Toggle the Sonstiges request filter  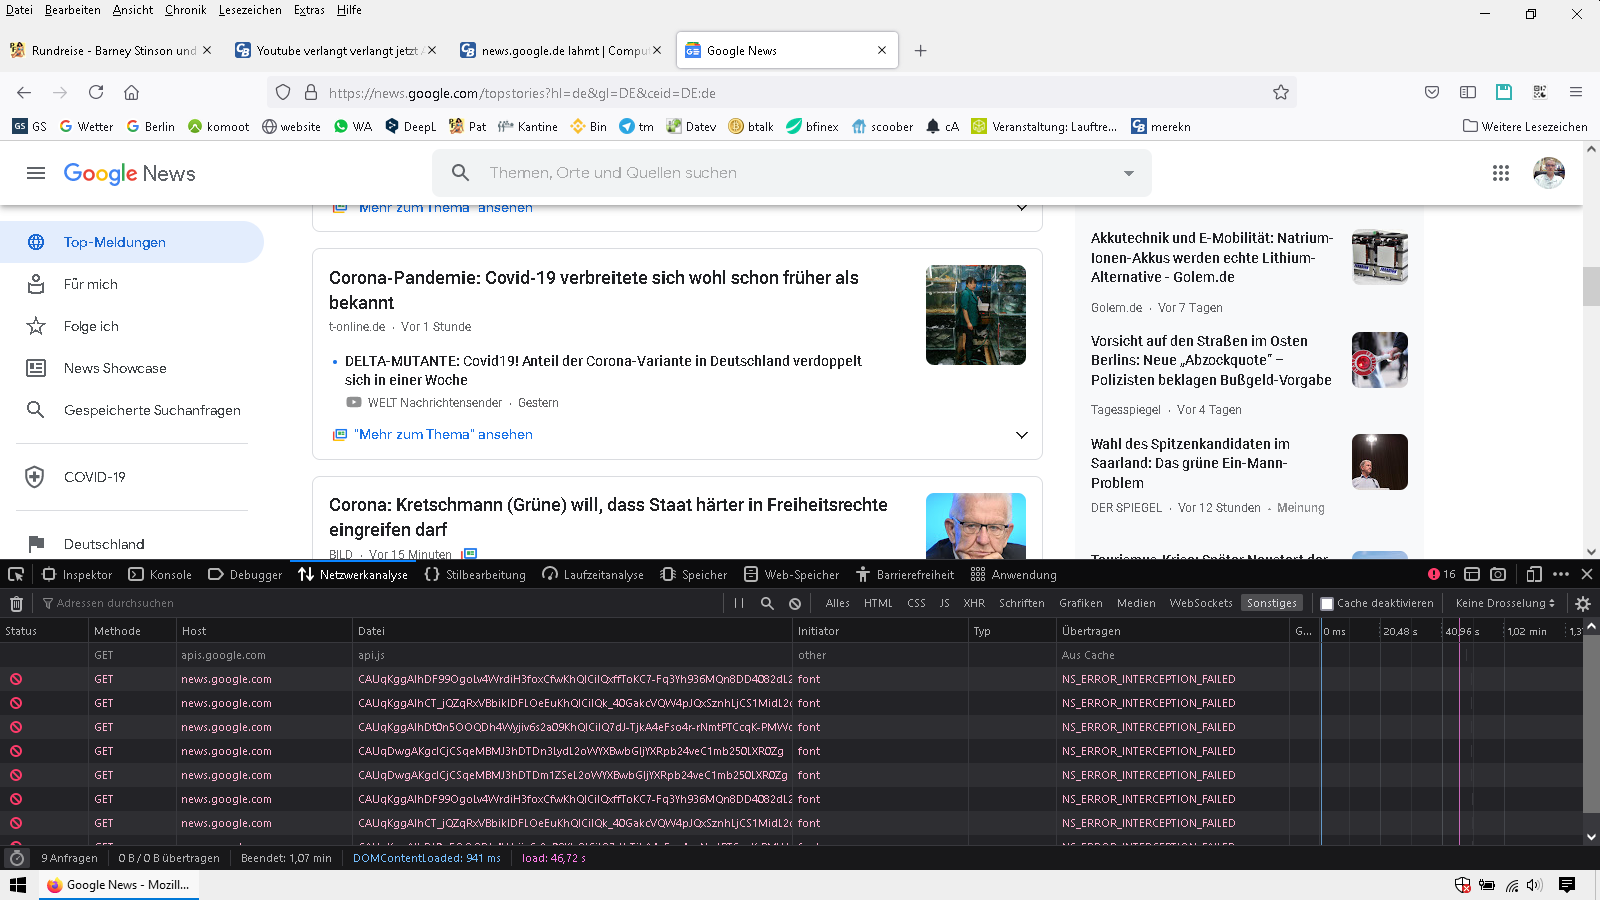(1272, 603)
